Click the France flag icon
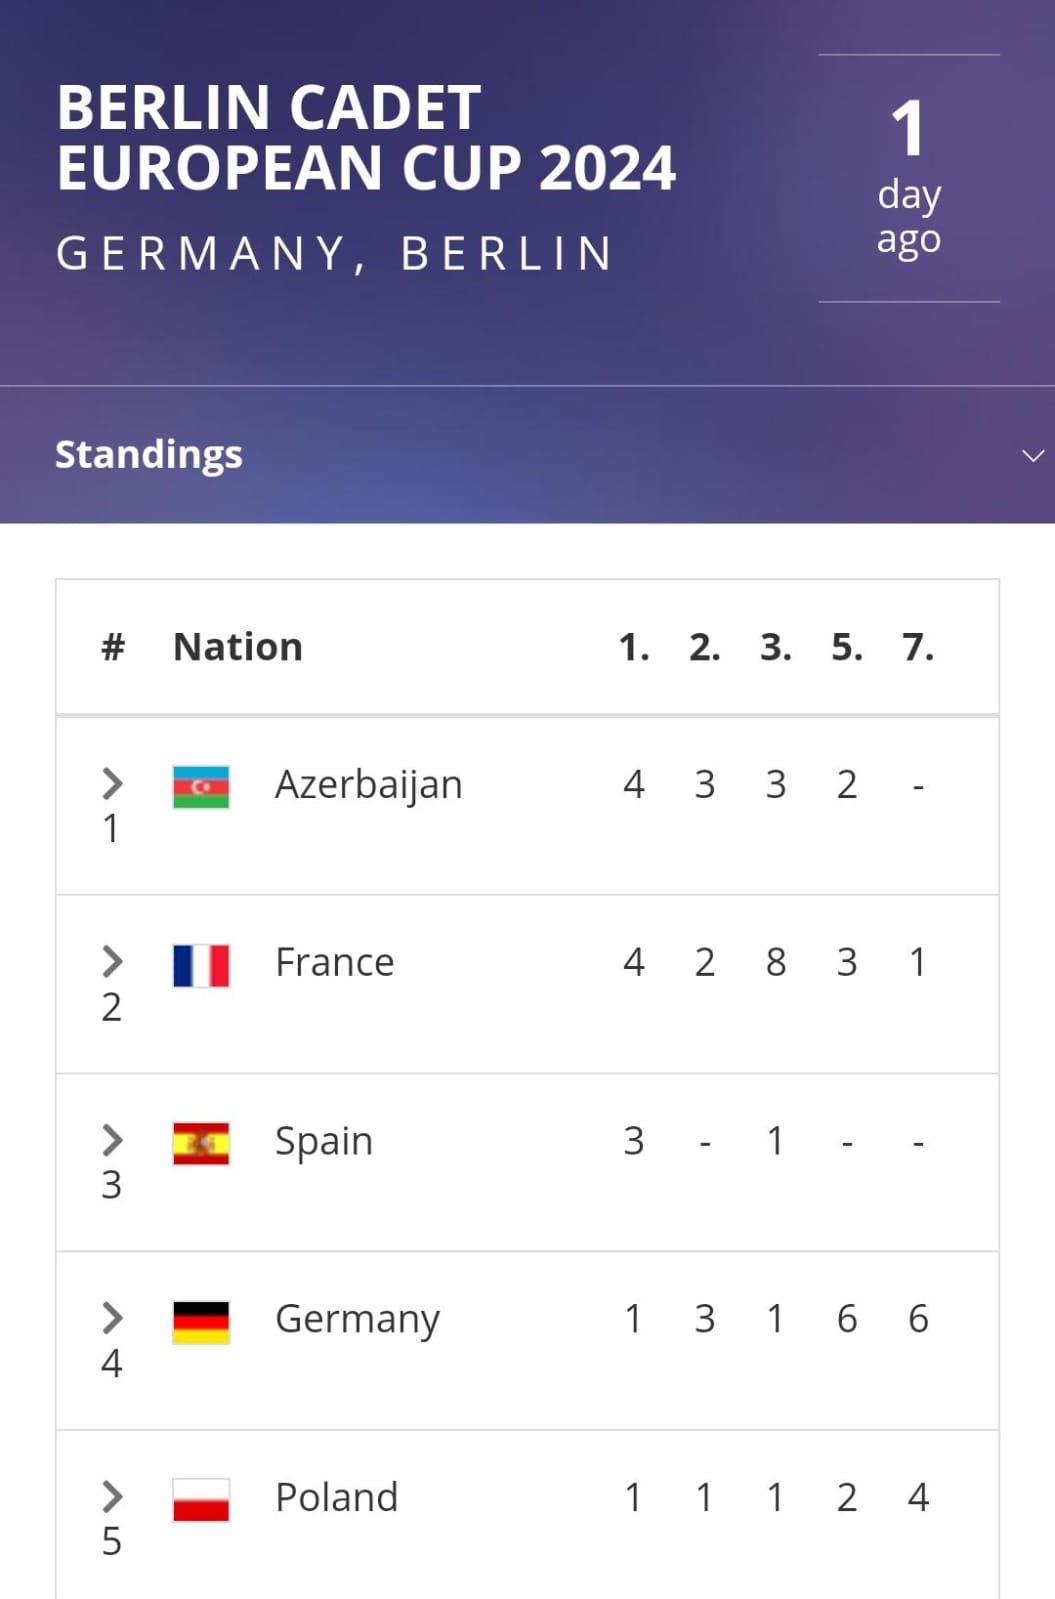Image resolution: width=1055 pixels, height=1599 pixels. coord(201,965)
